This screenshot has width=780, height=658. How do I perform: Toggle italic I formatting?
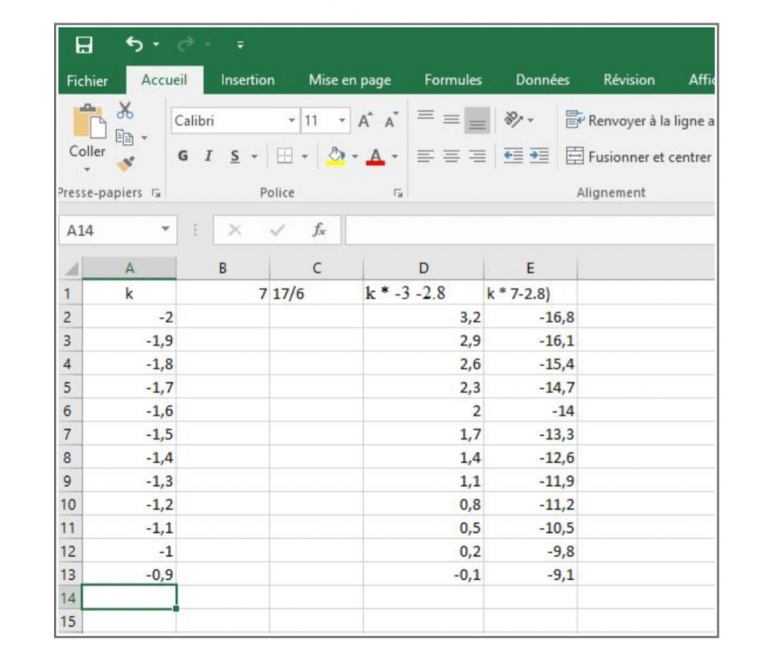(209, 156)
